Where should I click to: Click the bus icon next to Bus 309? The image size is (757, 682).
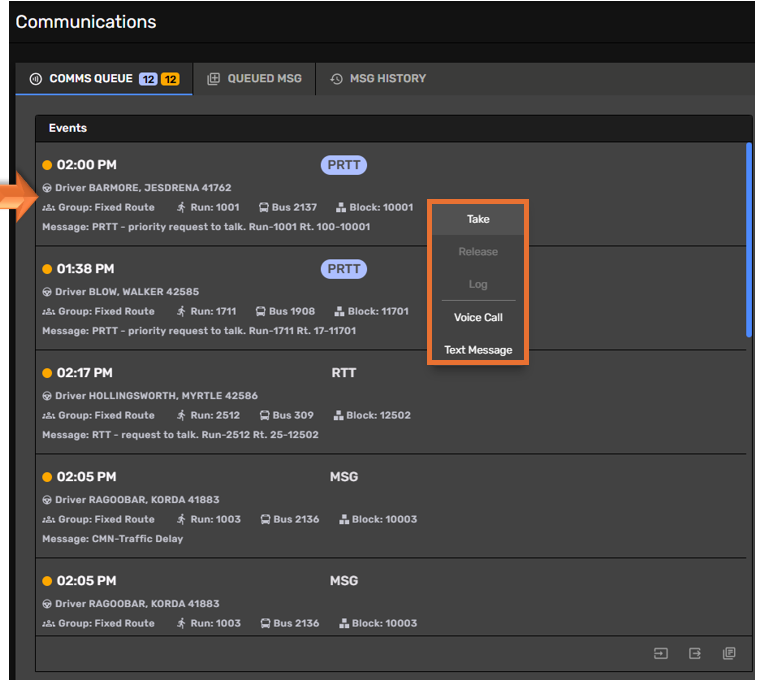pyautogui.click(x=264, y=416)
